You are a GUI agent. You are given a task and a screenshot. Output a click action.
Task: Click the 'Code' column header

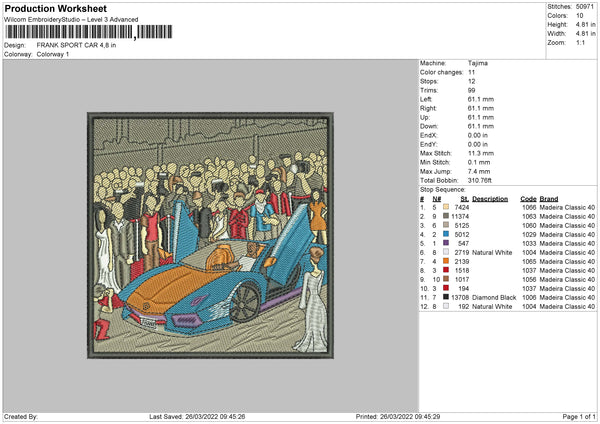point(528,199)
